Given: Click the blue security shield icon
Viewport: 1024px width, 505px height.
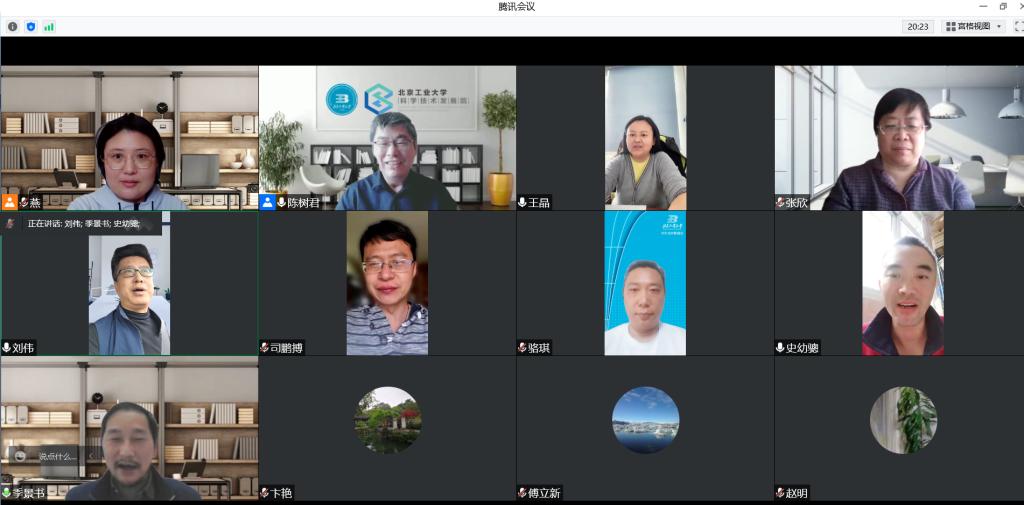Looking at the screenshot, I should coord(30,26).
